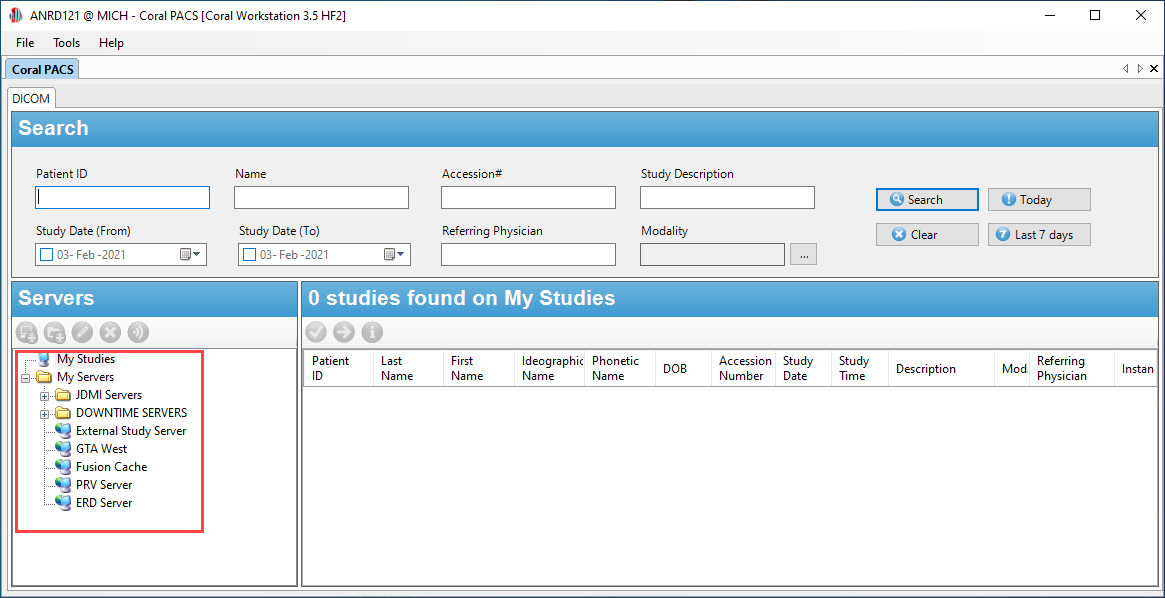Image resolution: width=1165 pixels, height=598 pixels.
Task: Open the Study Date (From) calendar dropdown
Action: point(190,255)
